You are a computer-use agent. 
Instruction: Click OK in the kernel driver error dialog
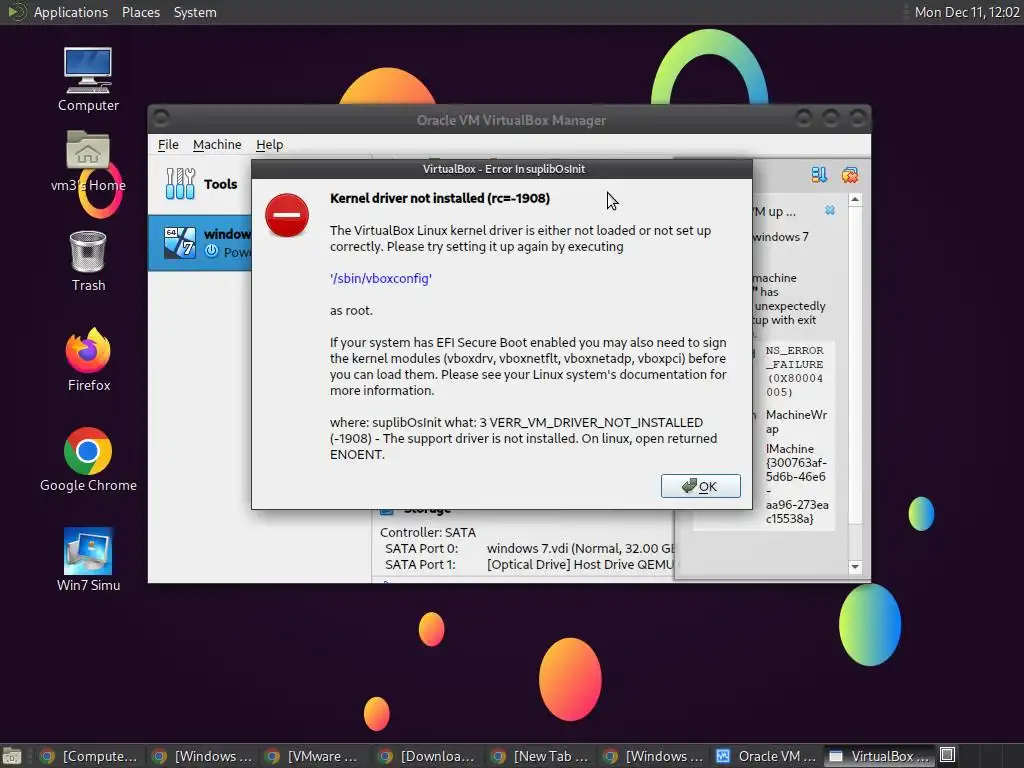(x=700, y=486)
